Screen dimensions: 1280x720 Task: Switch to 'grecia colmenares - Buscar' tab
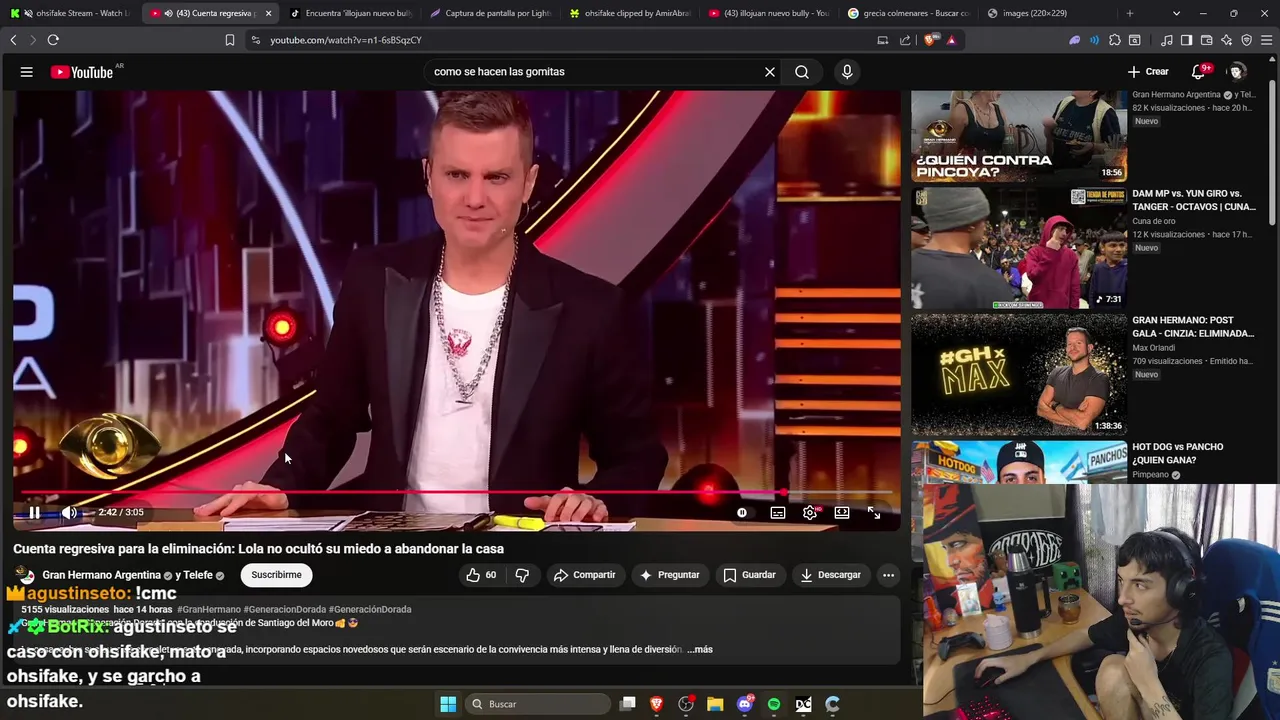pos(908,13)
